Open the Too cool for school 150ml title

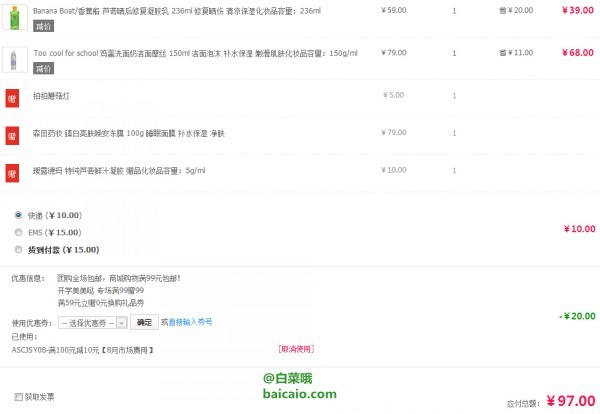pyautogui.click(x=195, y=53)
